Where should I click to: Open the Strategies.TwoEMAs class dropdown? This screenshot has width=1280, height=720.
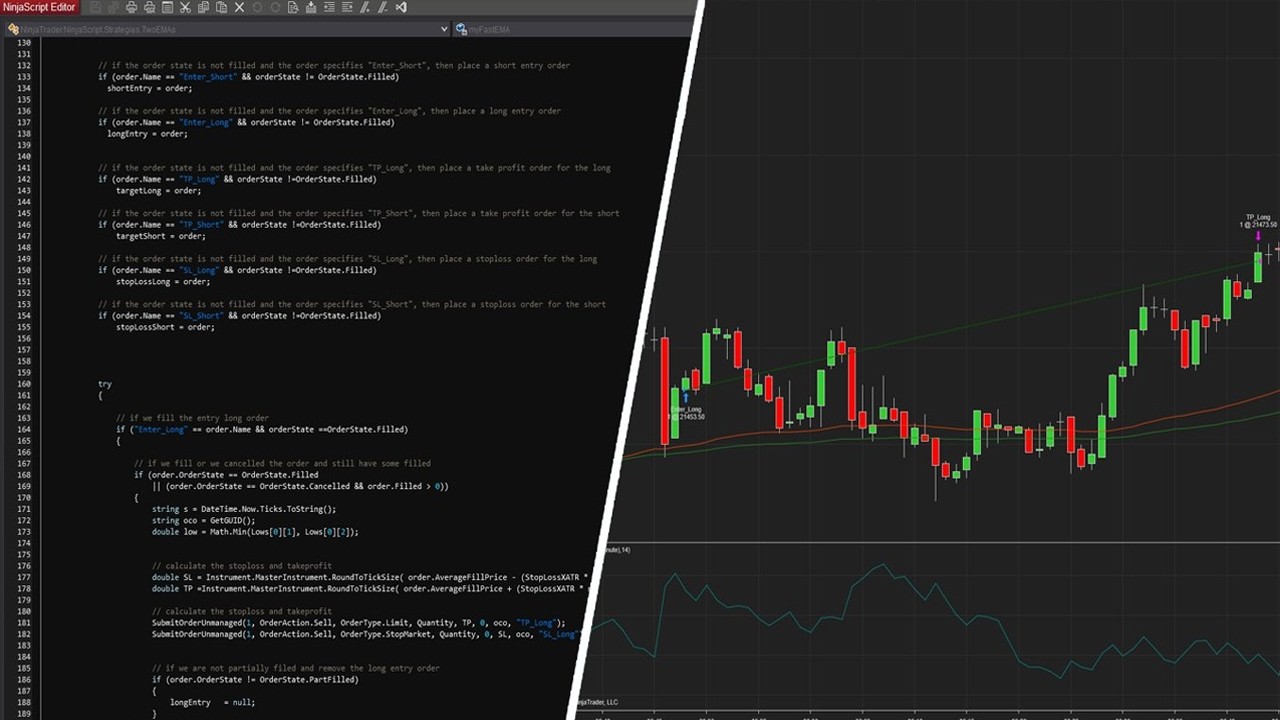point(227,29)
